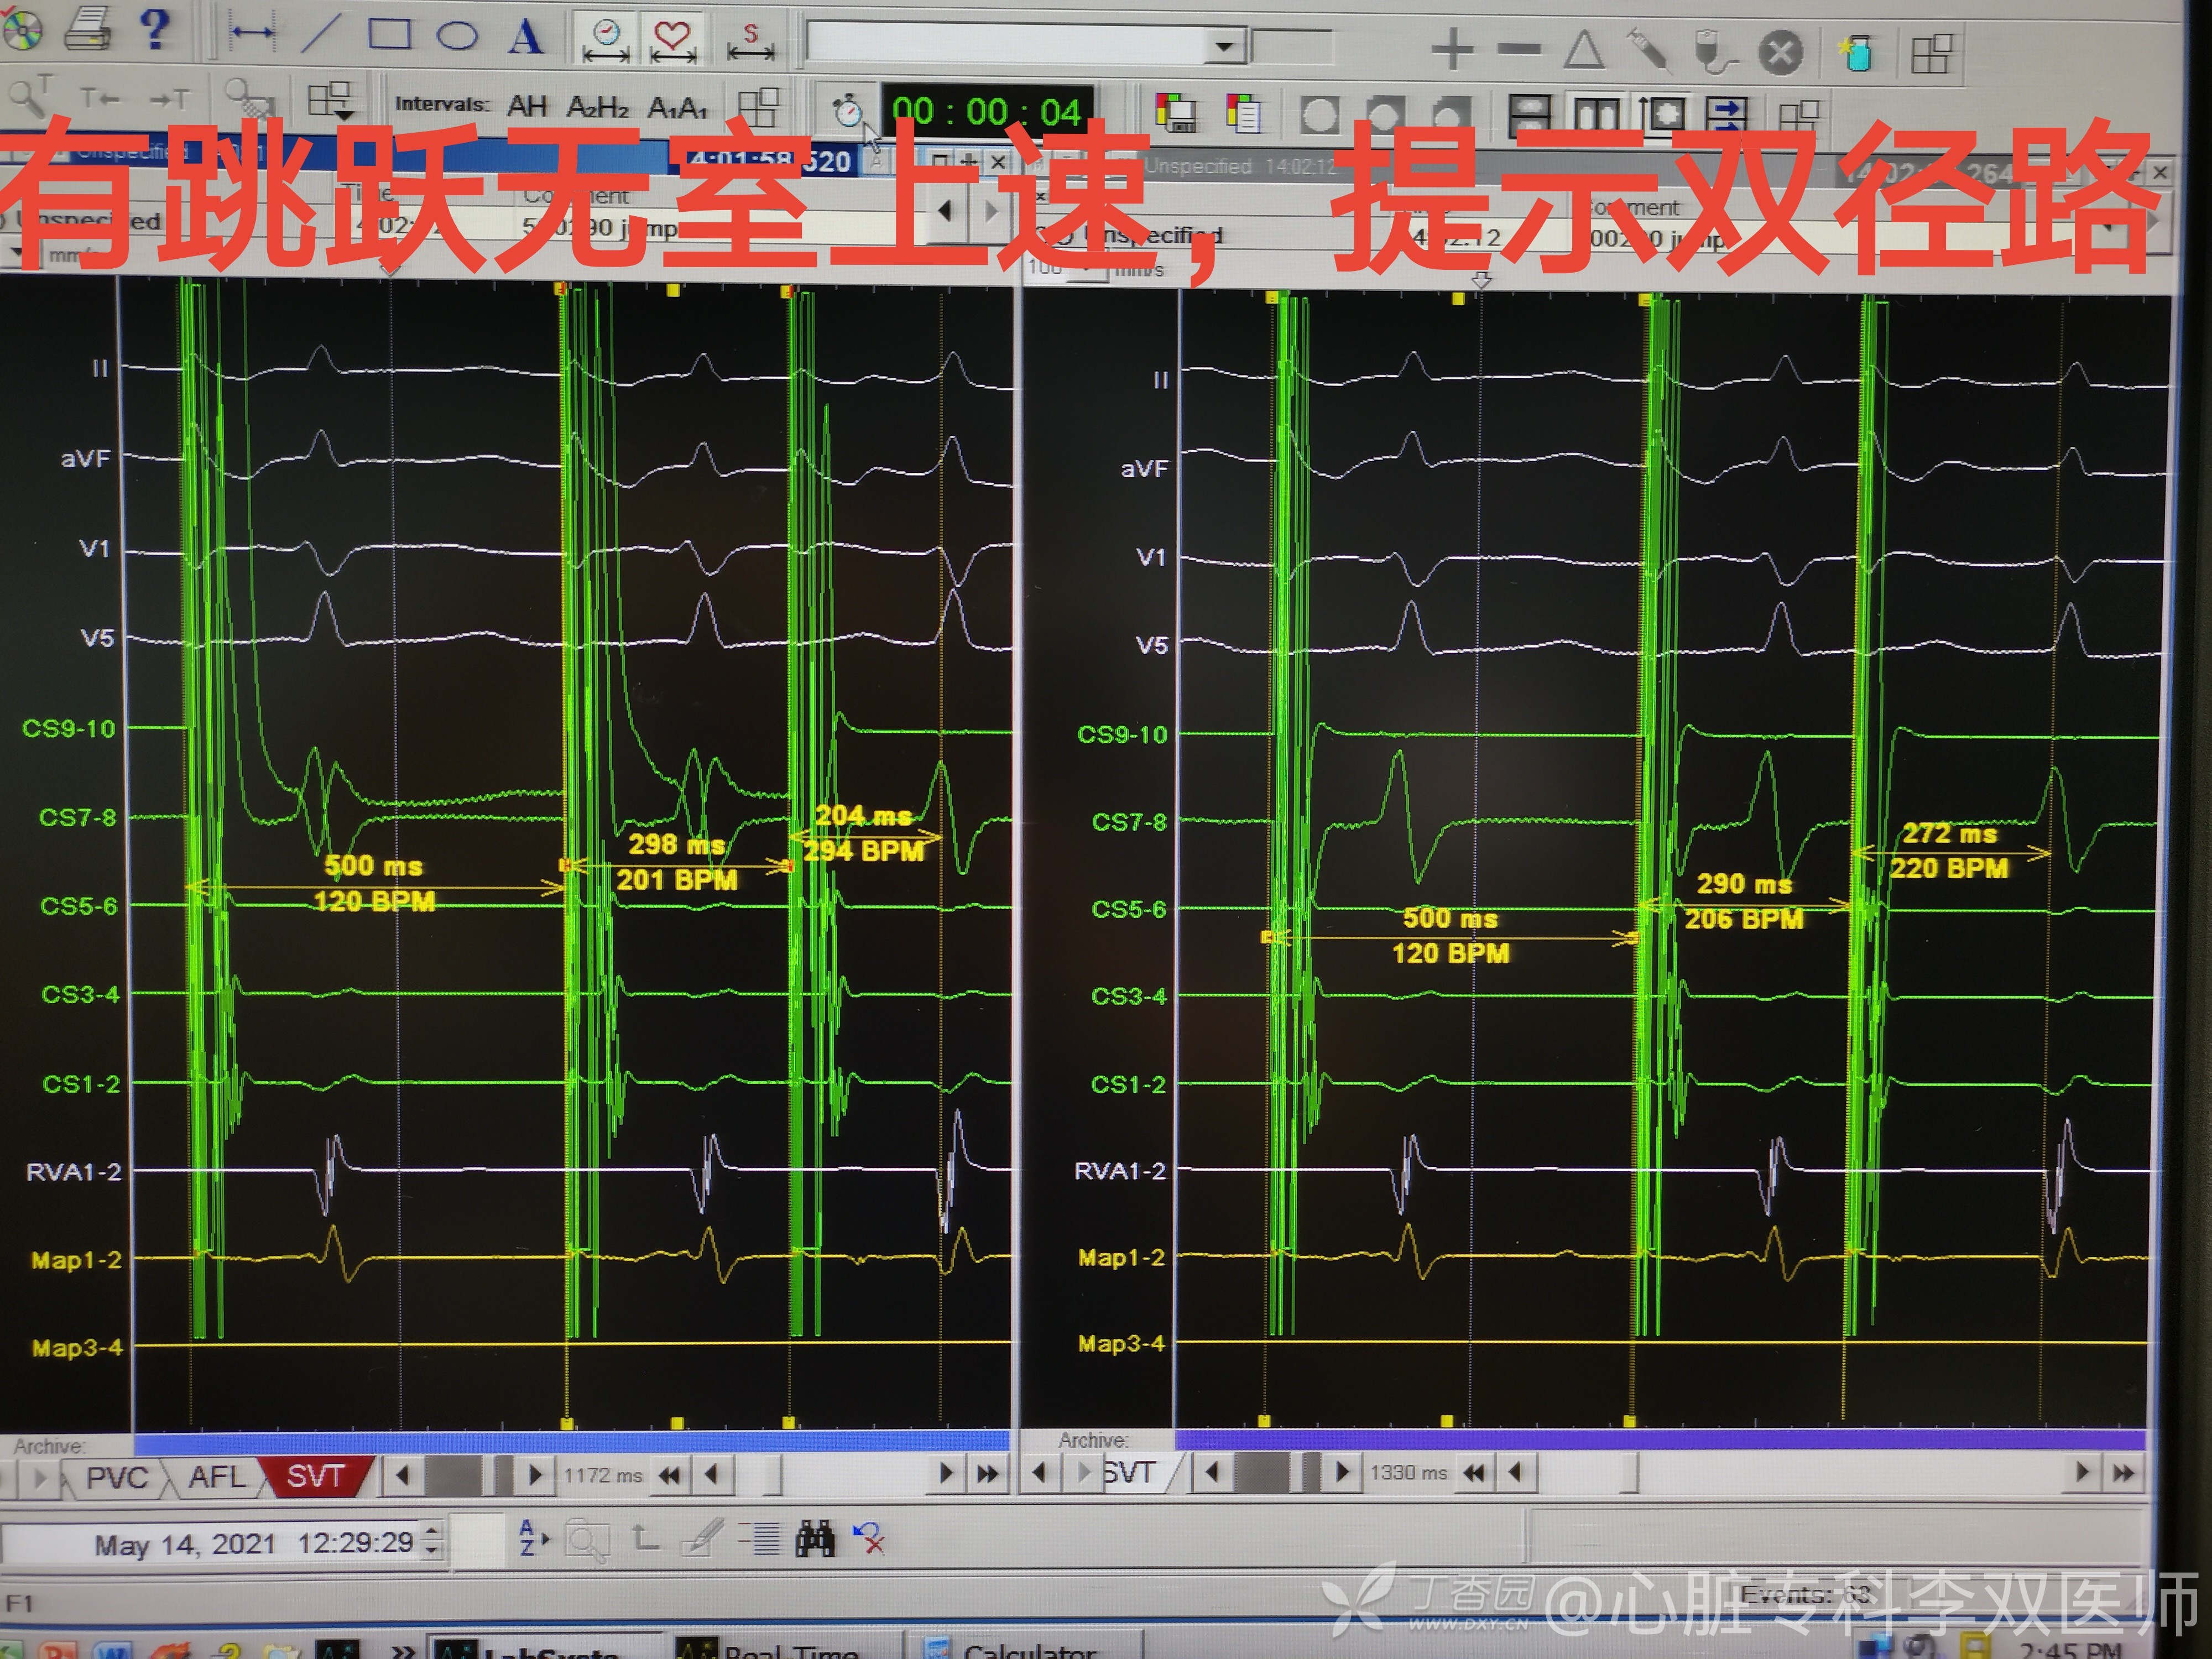The height and width of the screenshot is (1659, 2212).
Task: Switch to the AFL archive tab
Action: (x=216, y=1477)
